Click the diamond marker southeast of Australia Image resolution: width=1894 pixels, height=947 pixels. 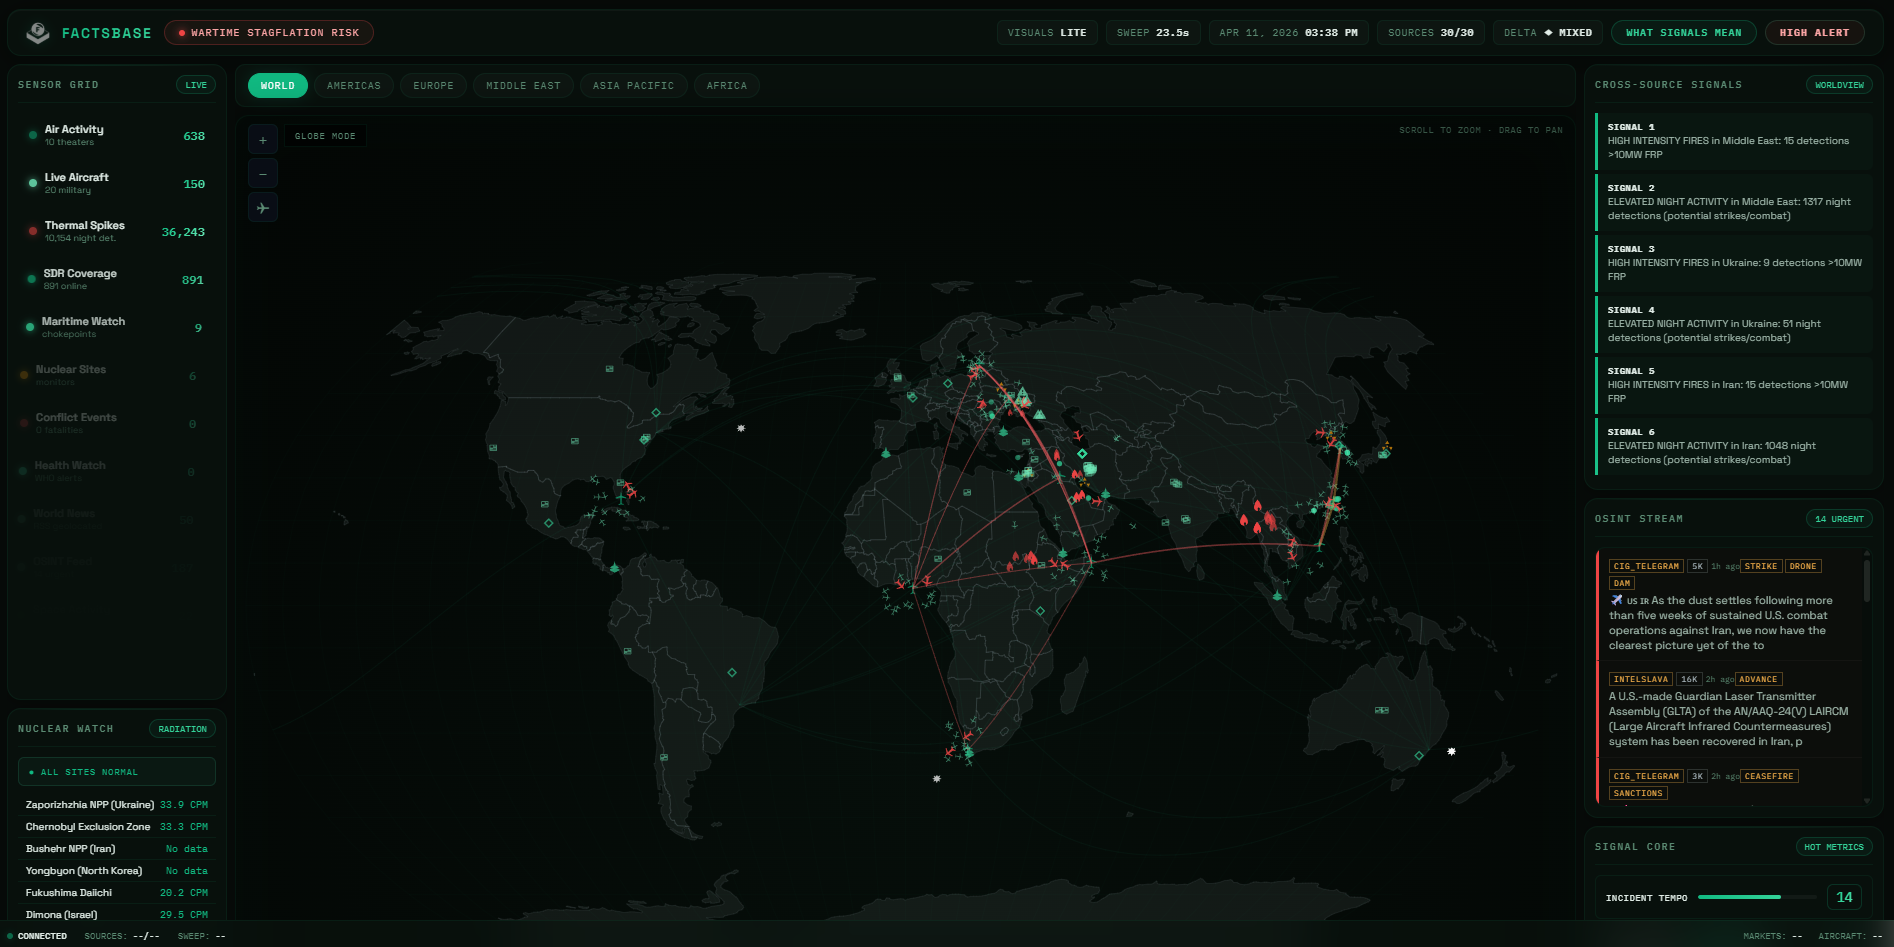1419,755
